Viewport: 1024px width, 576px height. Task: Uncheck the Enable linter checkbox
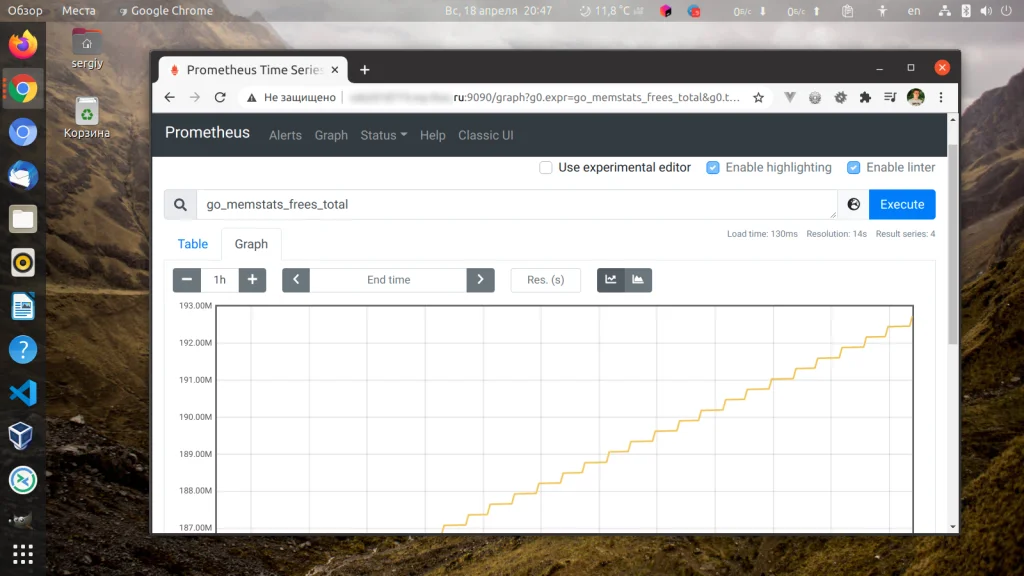pos(854,168)
